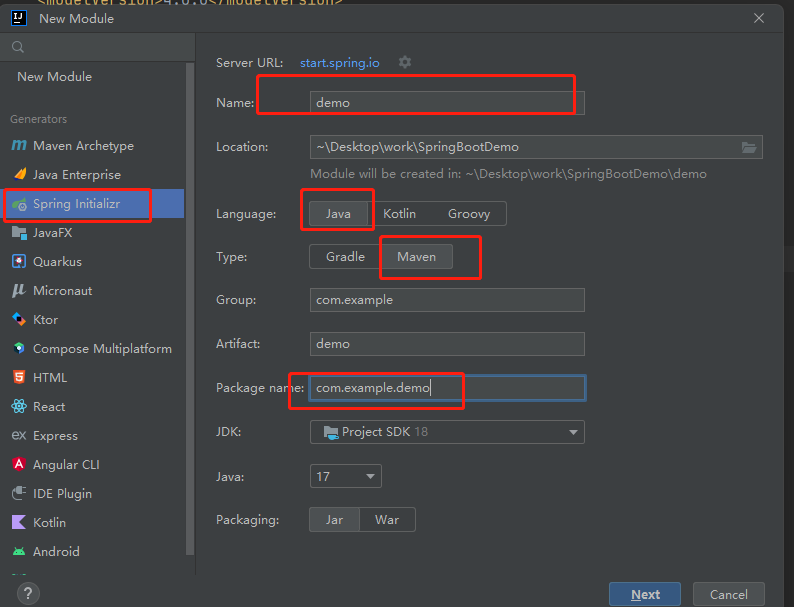Screen dimensions: 794x607
Task: Browse location using the folder icon
Action: pyautogui.click(x=749, y=147)
